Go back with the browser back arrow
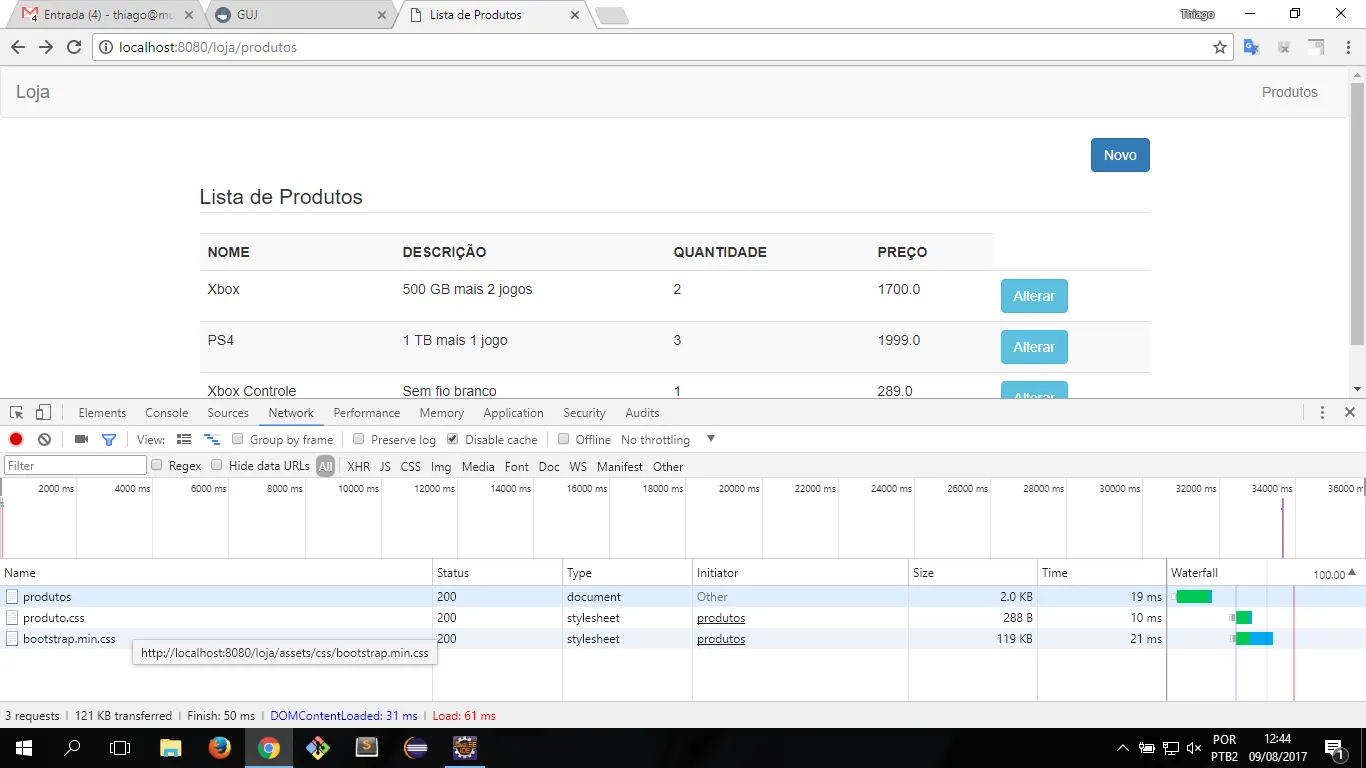The image size is (1366, 768). click(17, 47)
